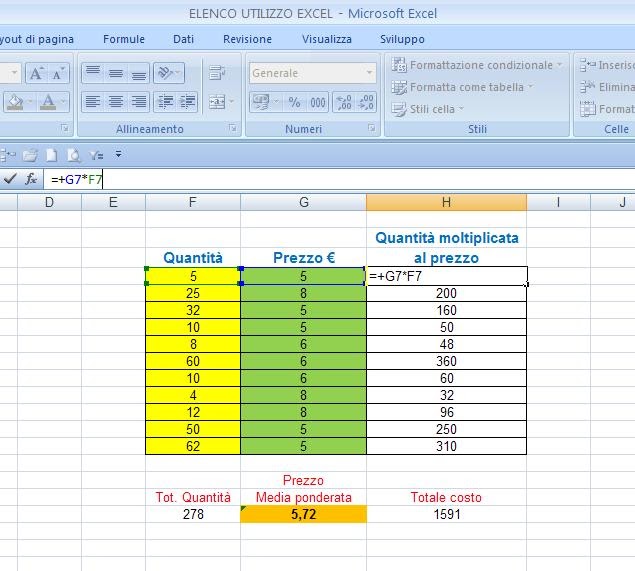
Task: Decrease indent of cell content
Action: (165, 102)
